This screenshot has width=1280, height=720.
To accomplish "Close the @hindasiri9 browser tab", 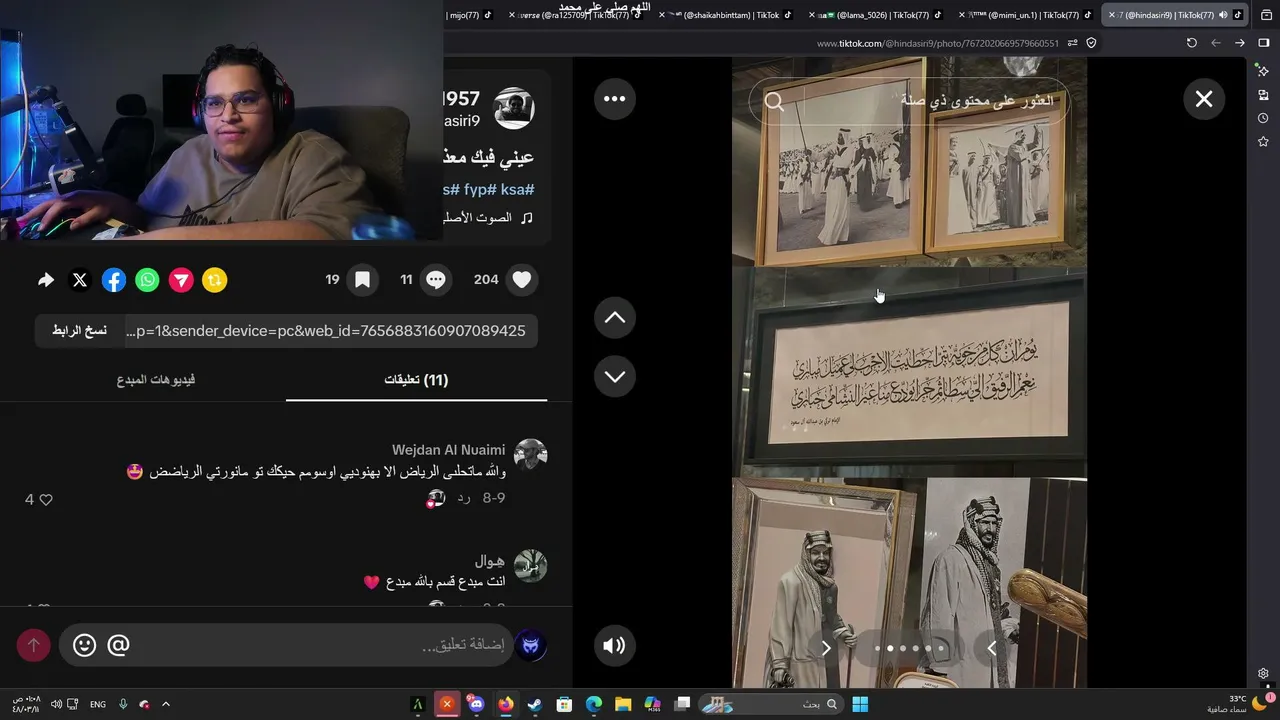I will pyautogui.click(x=1111, y=15).
